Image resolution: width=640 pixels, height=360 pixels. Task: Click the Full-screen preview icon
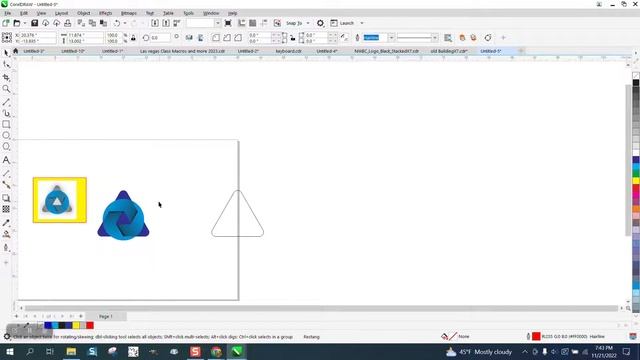228,23
